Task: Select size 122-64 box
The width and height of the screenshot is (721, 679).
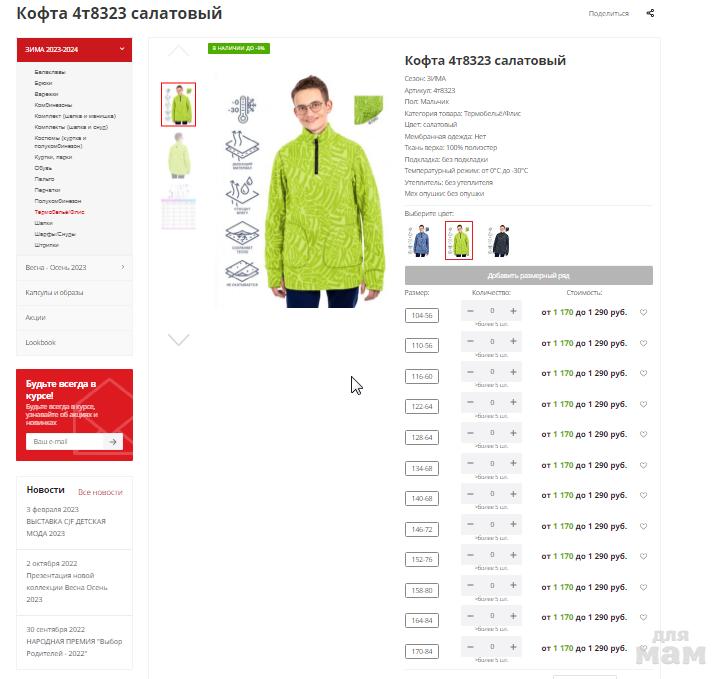Action: click(x=422, y=406)
